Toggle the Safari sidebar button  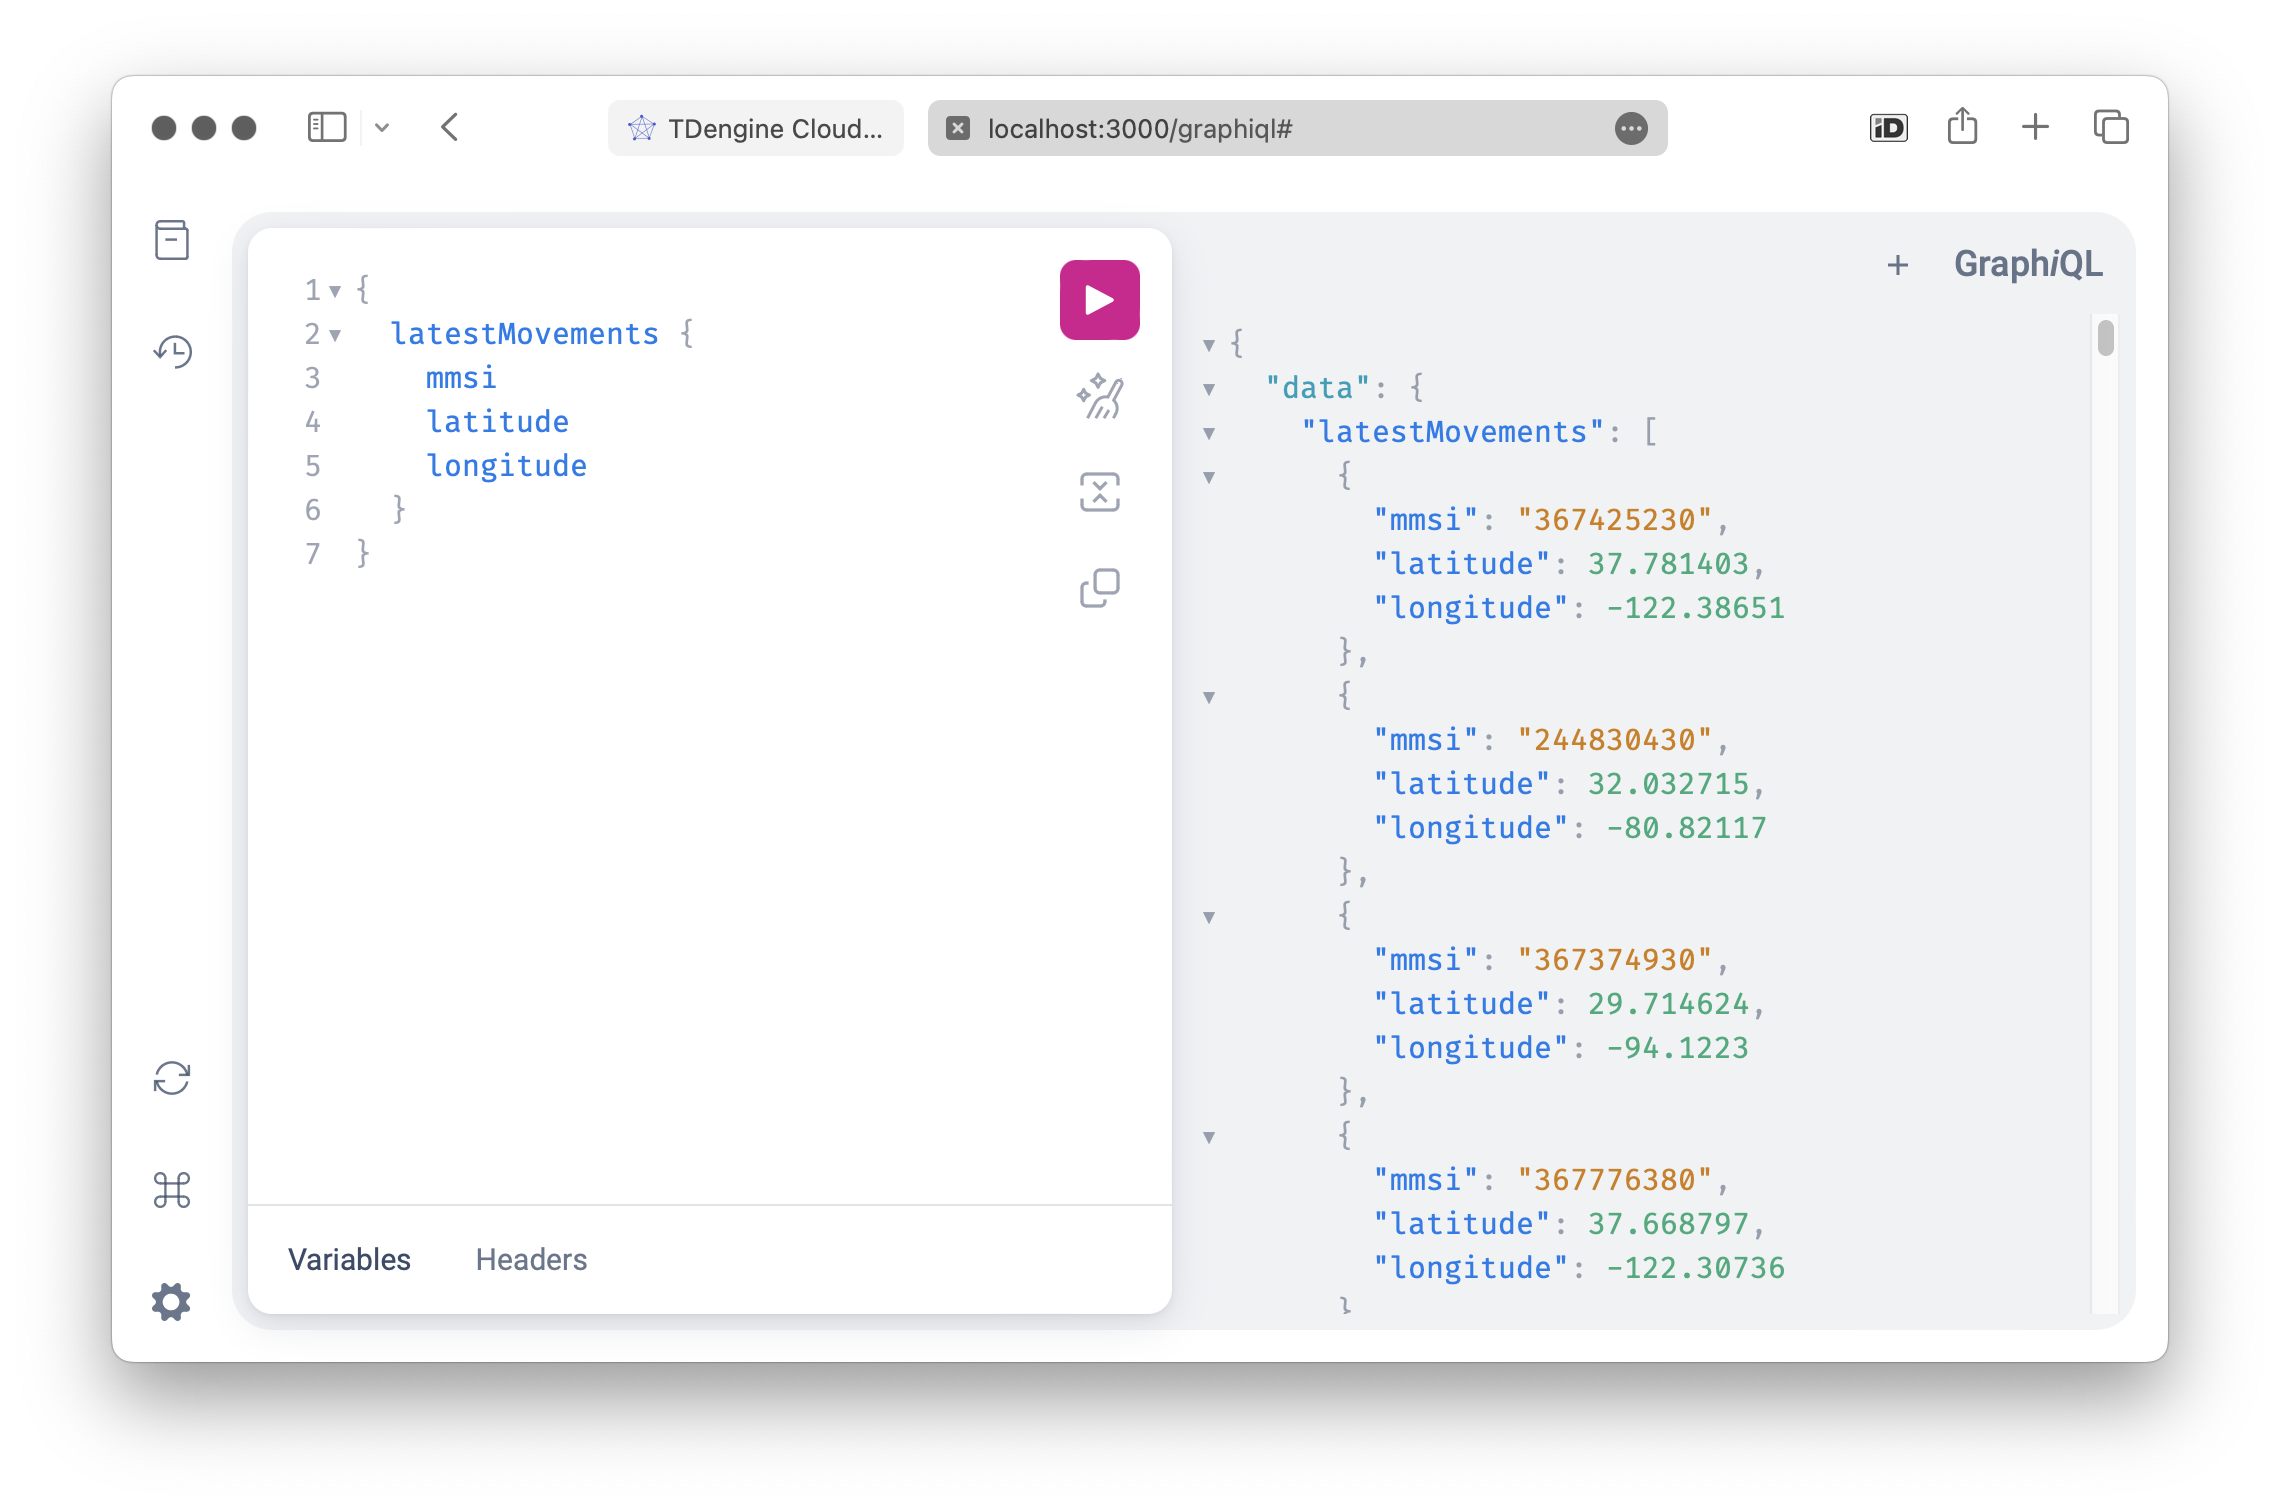(x=327, y=127)
